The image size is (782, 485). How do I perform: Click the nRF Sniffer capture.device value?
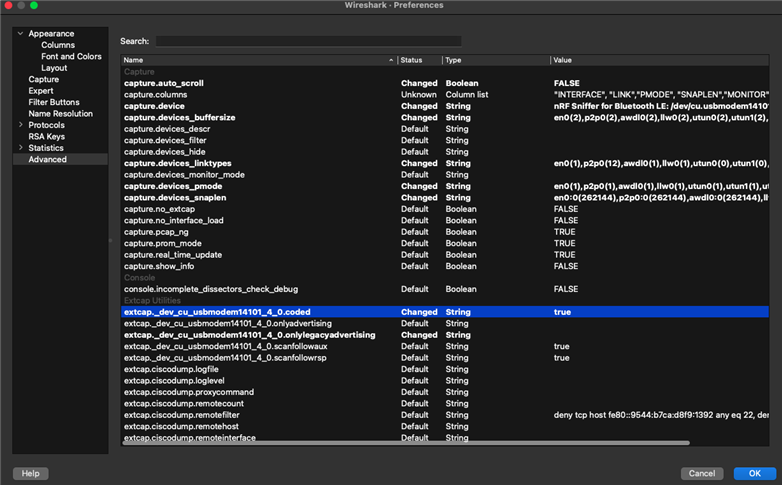[661, 106]
